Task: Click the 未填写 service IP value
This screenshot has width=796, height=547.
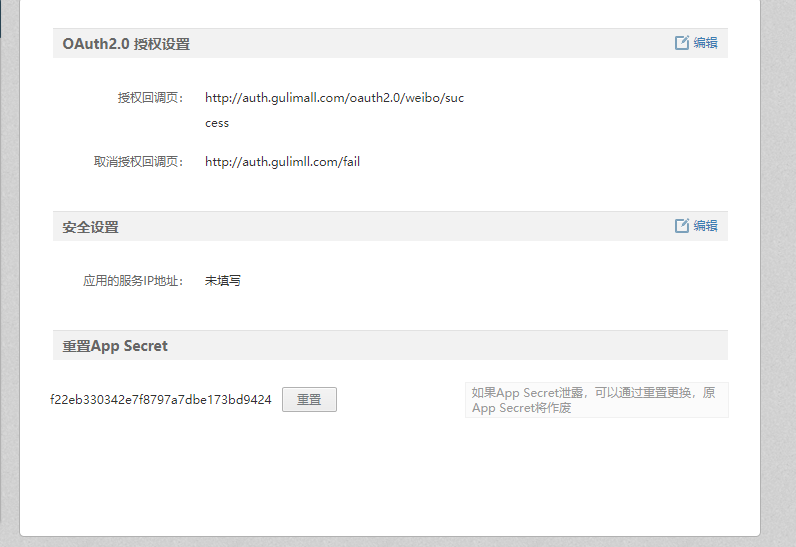Action: [222, 281]
